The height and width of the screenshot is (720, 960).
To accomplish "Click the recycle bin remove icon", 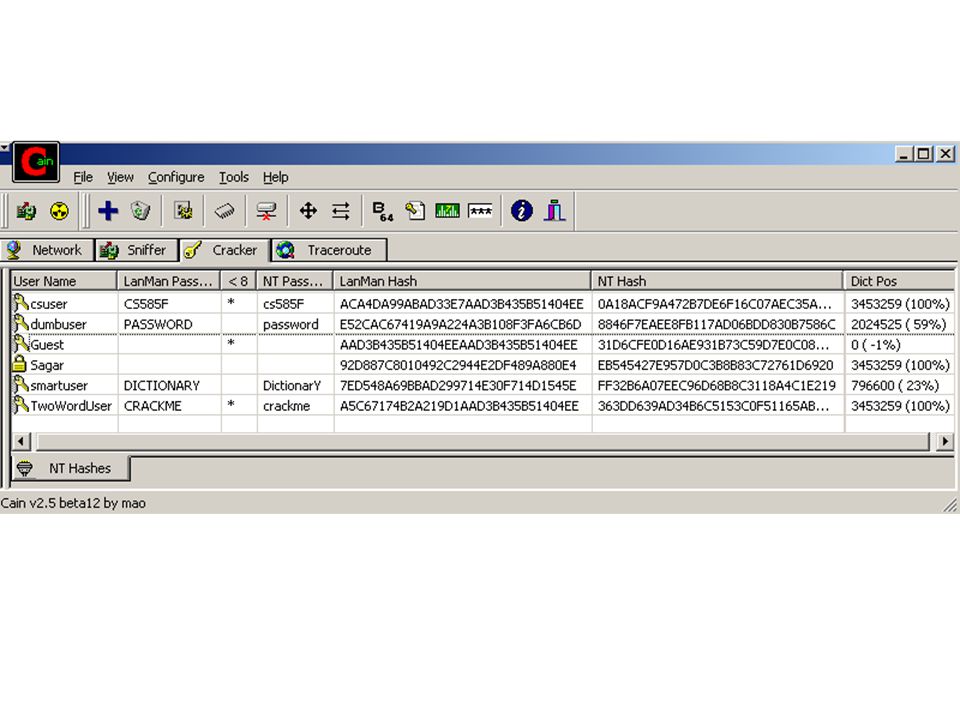I will click(141, 211).
